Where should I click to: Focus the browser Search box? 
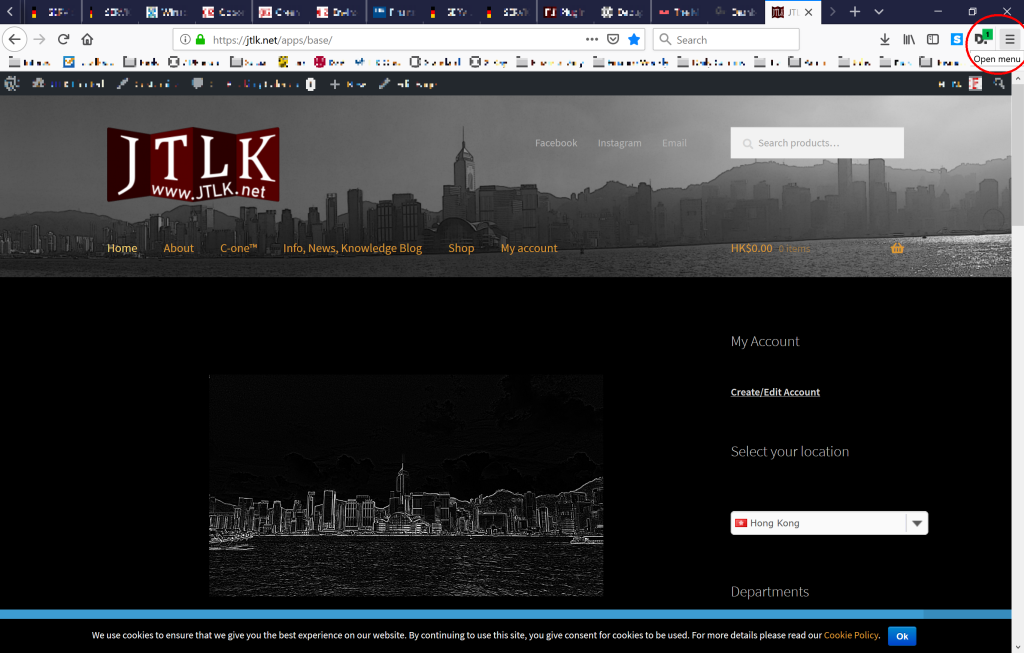pyautogui.click(x=726, y=40)
